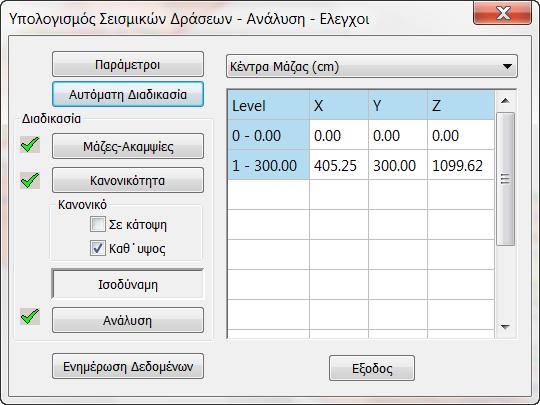Open the Κέντρα Μάζας (cm) dropdown
Viewport: 540px width, 405px height.
372,66
